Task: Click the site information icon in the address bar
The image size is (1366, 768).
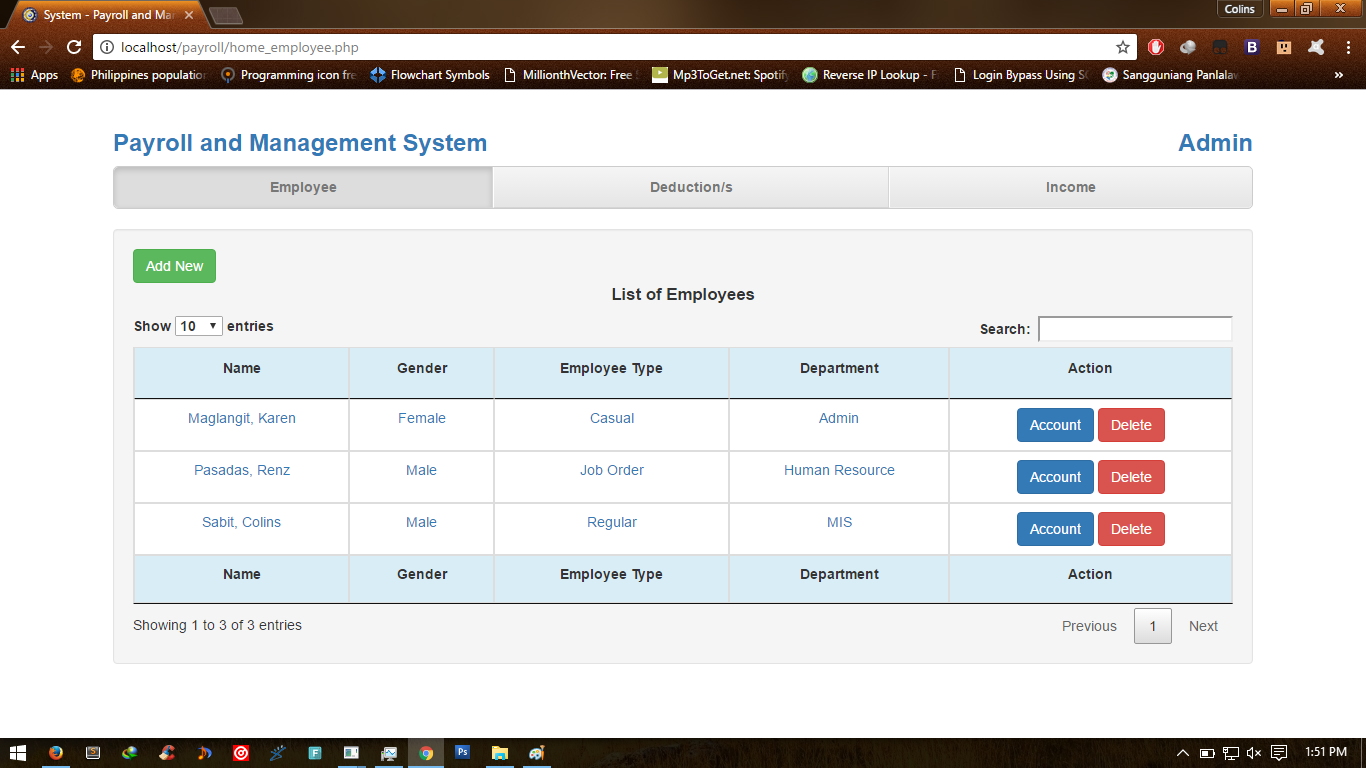Action: (106, 46)
